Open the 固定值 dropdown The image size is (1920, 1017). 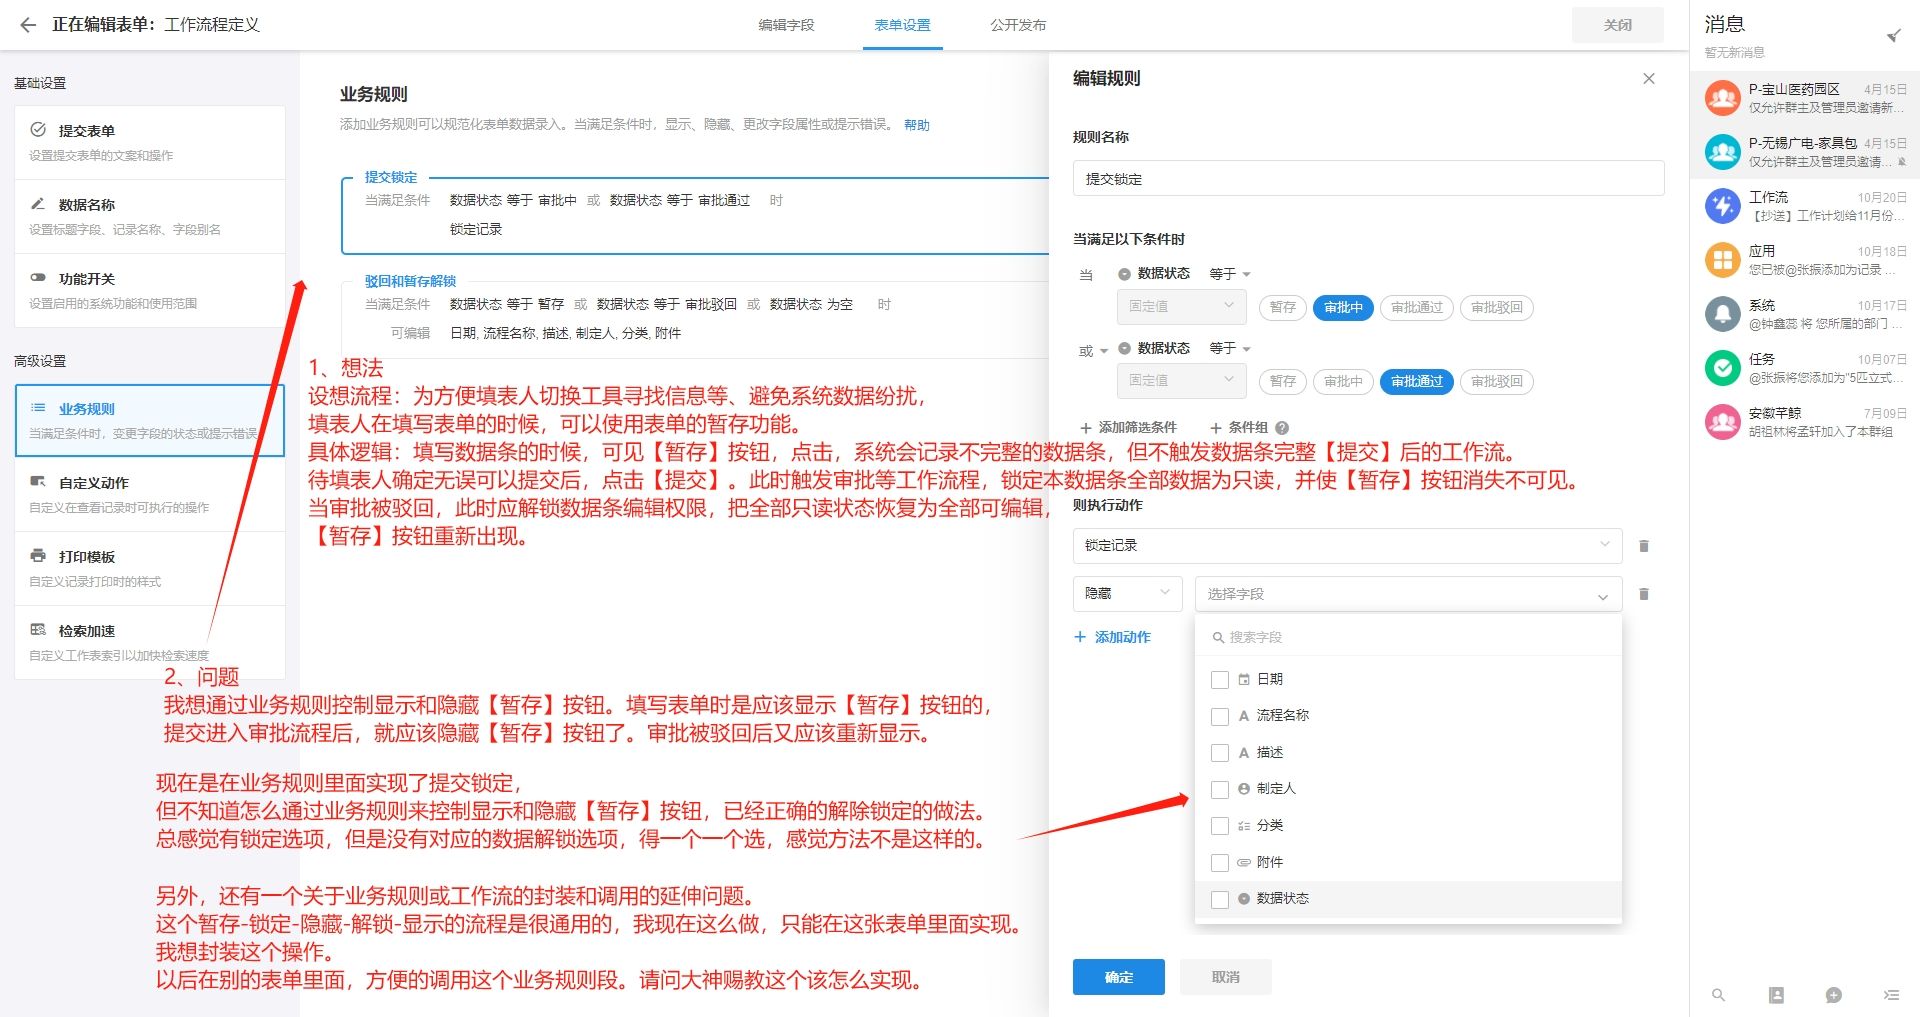tap(1181, 307)
